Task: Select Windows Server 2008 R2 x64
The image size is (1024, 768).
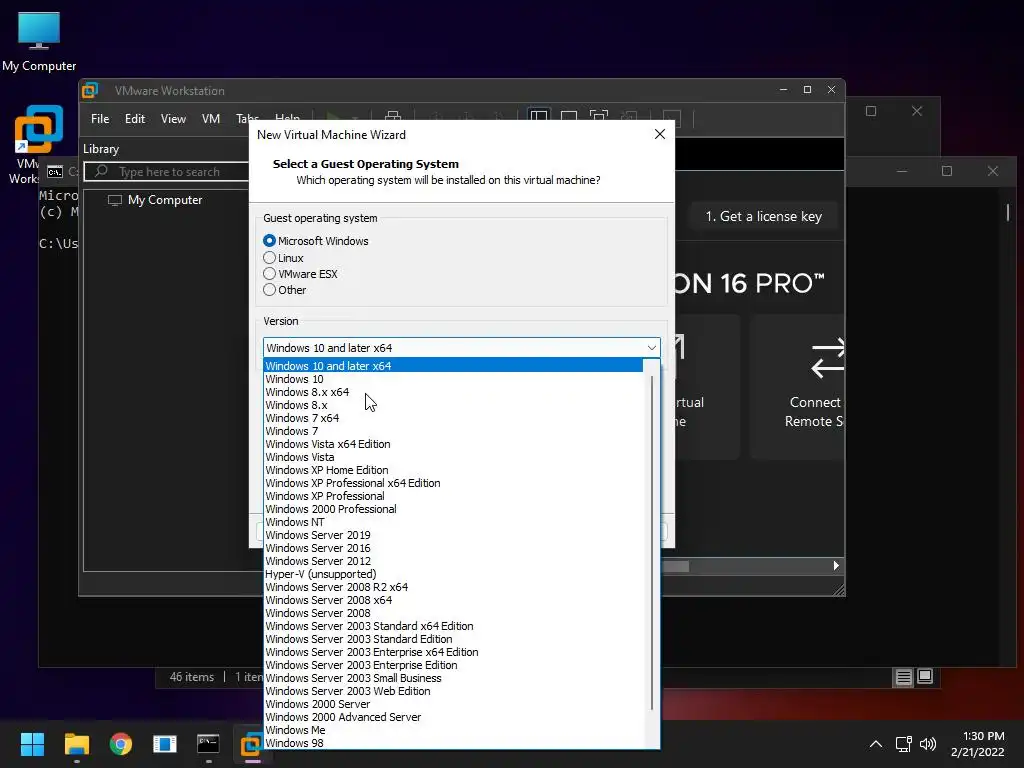Action: pos(453,587)
